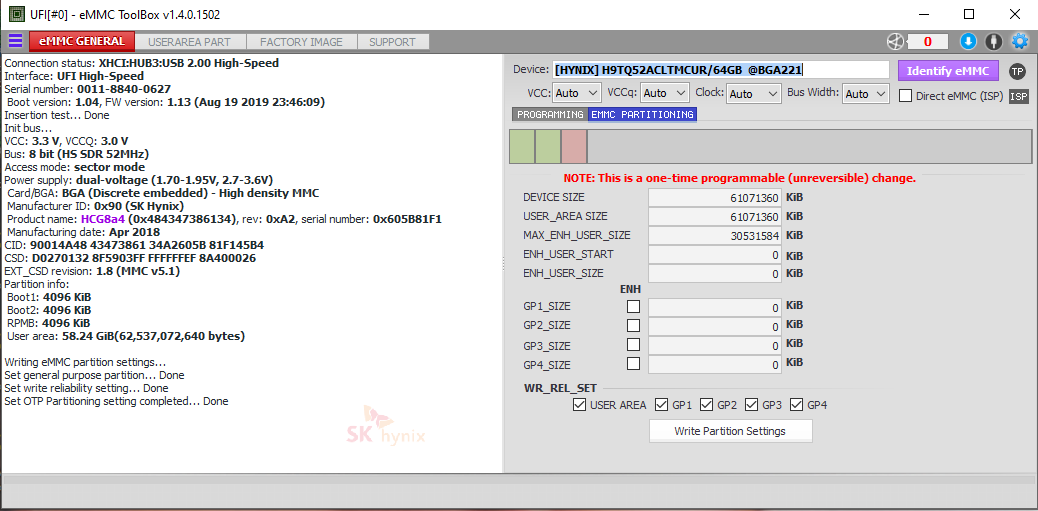The height and width of the screenshot is (511, 1038).
Task: Click the ISP badge icon
Action: tap(1019, 97)
